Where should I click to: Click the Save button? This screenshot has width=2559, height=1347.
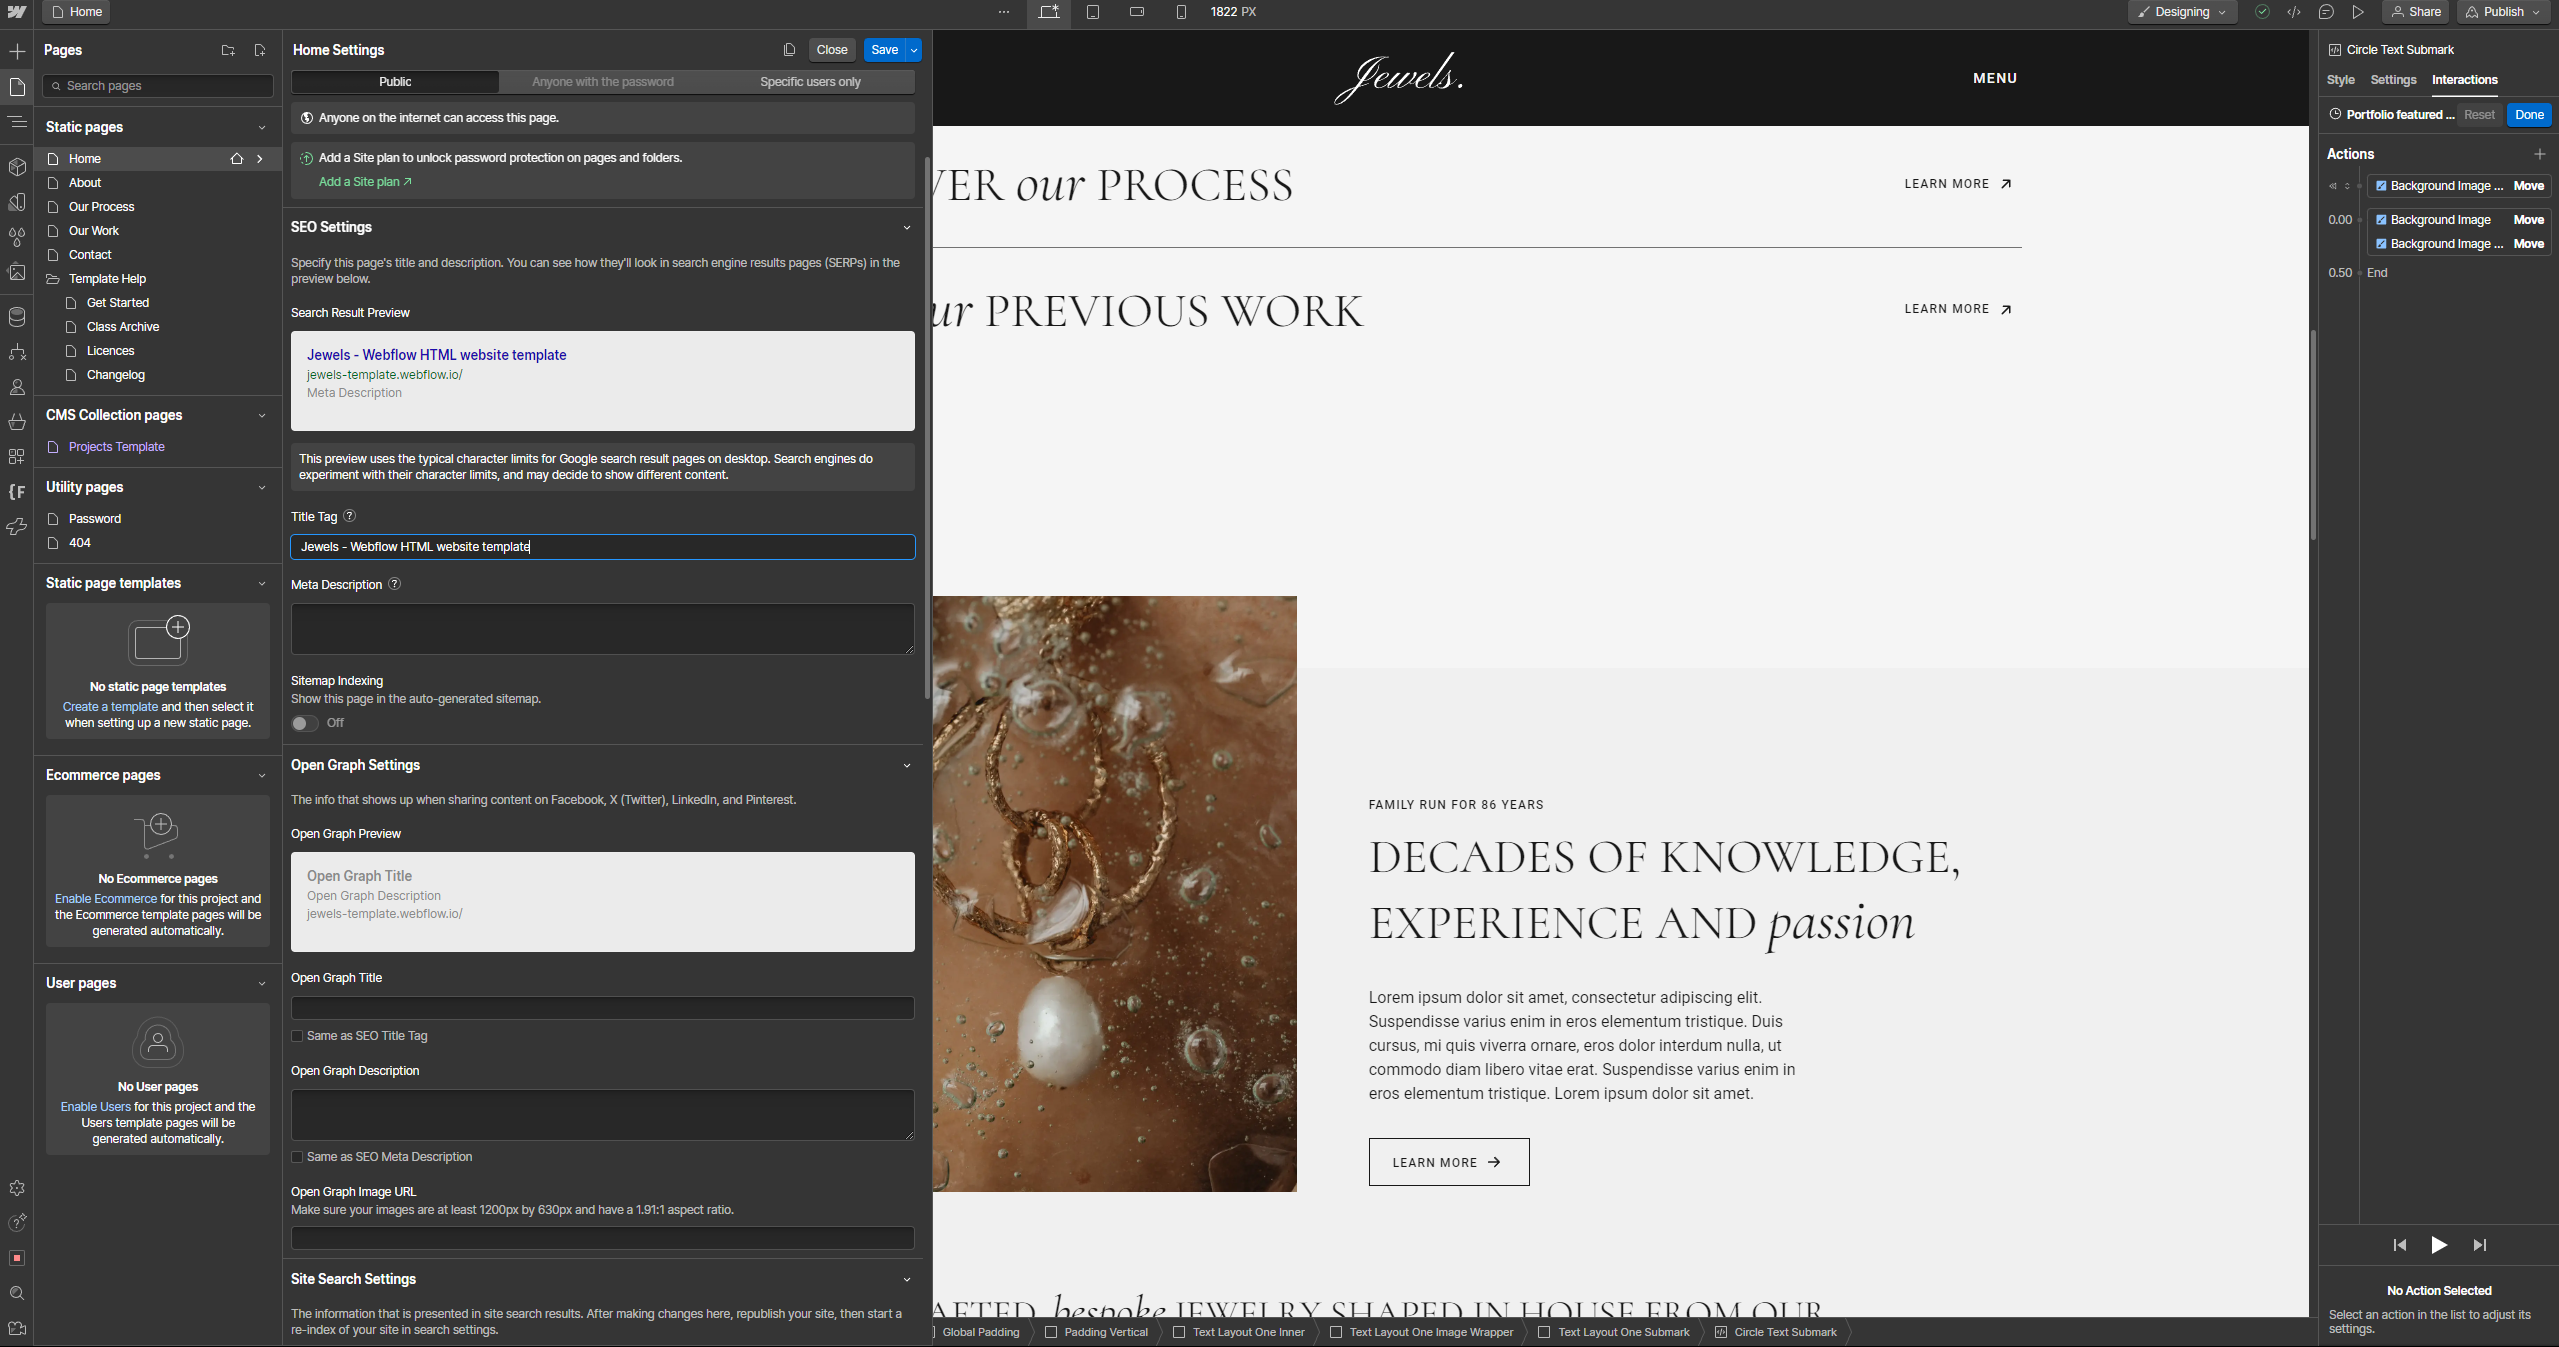click(x=884, y=50)
